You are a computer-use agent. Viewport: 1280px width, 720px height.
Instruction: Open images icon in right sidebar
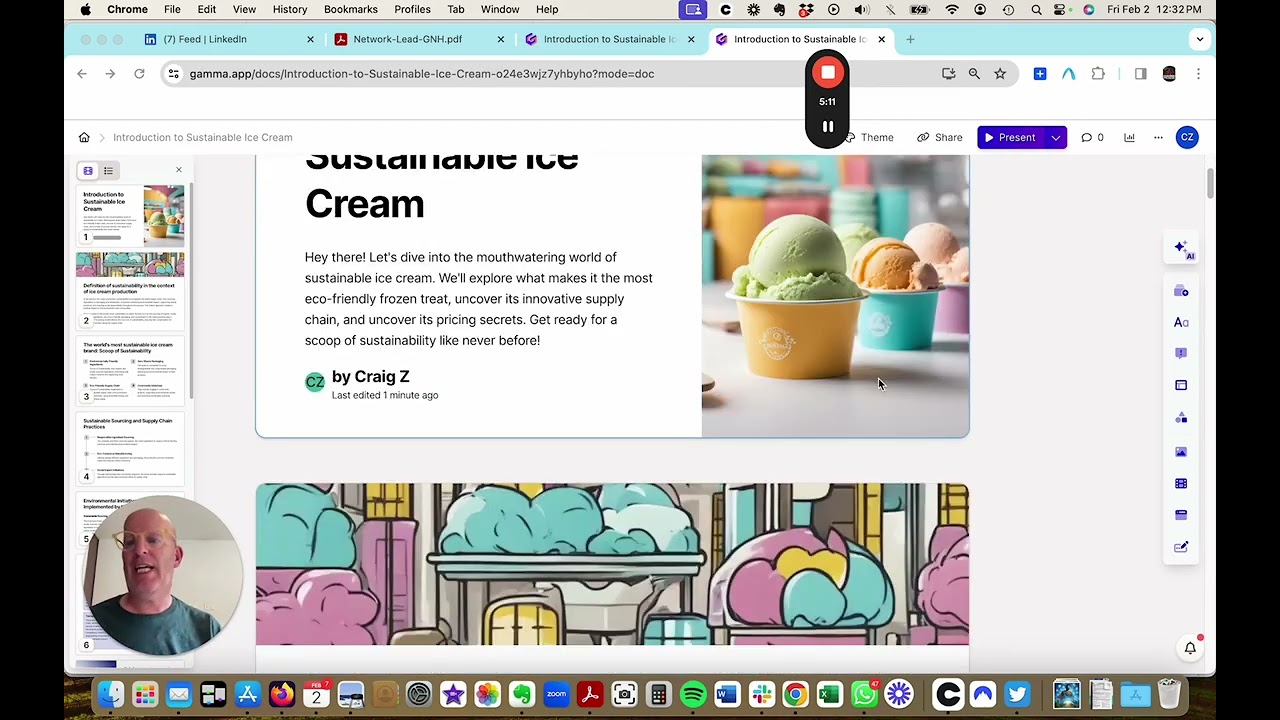[1181, 452]
